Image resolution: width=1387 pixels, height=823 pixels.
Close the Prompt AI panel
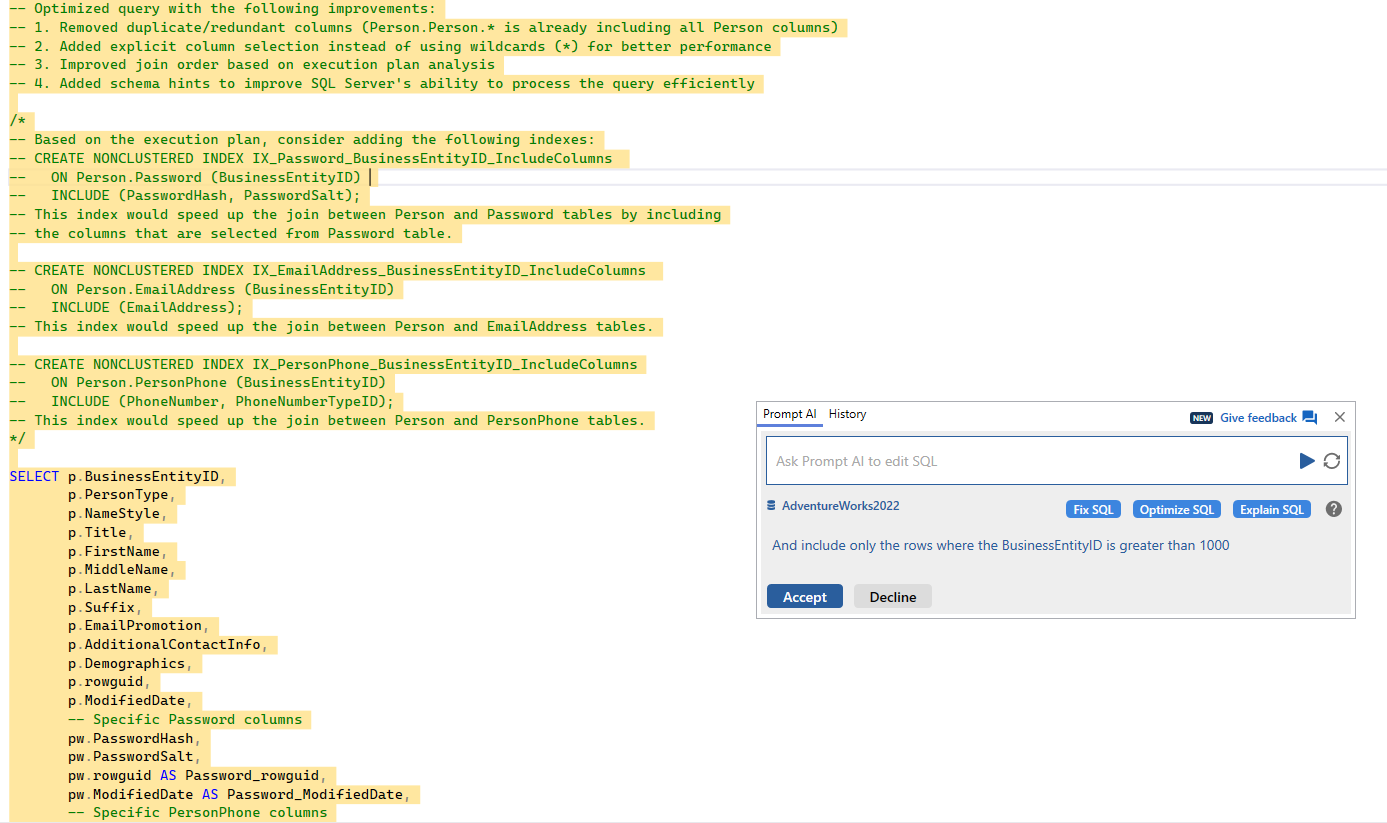coord(1340,417)
